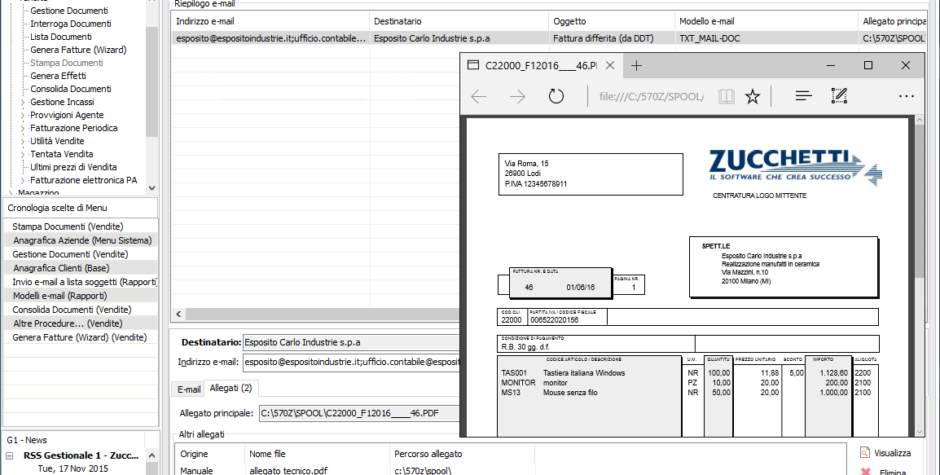Click the Allegato principale path field
Image resolution: width=940 pixels, height=475 pixels.
click(x=360, y=413)
